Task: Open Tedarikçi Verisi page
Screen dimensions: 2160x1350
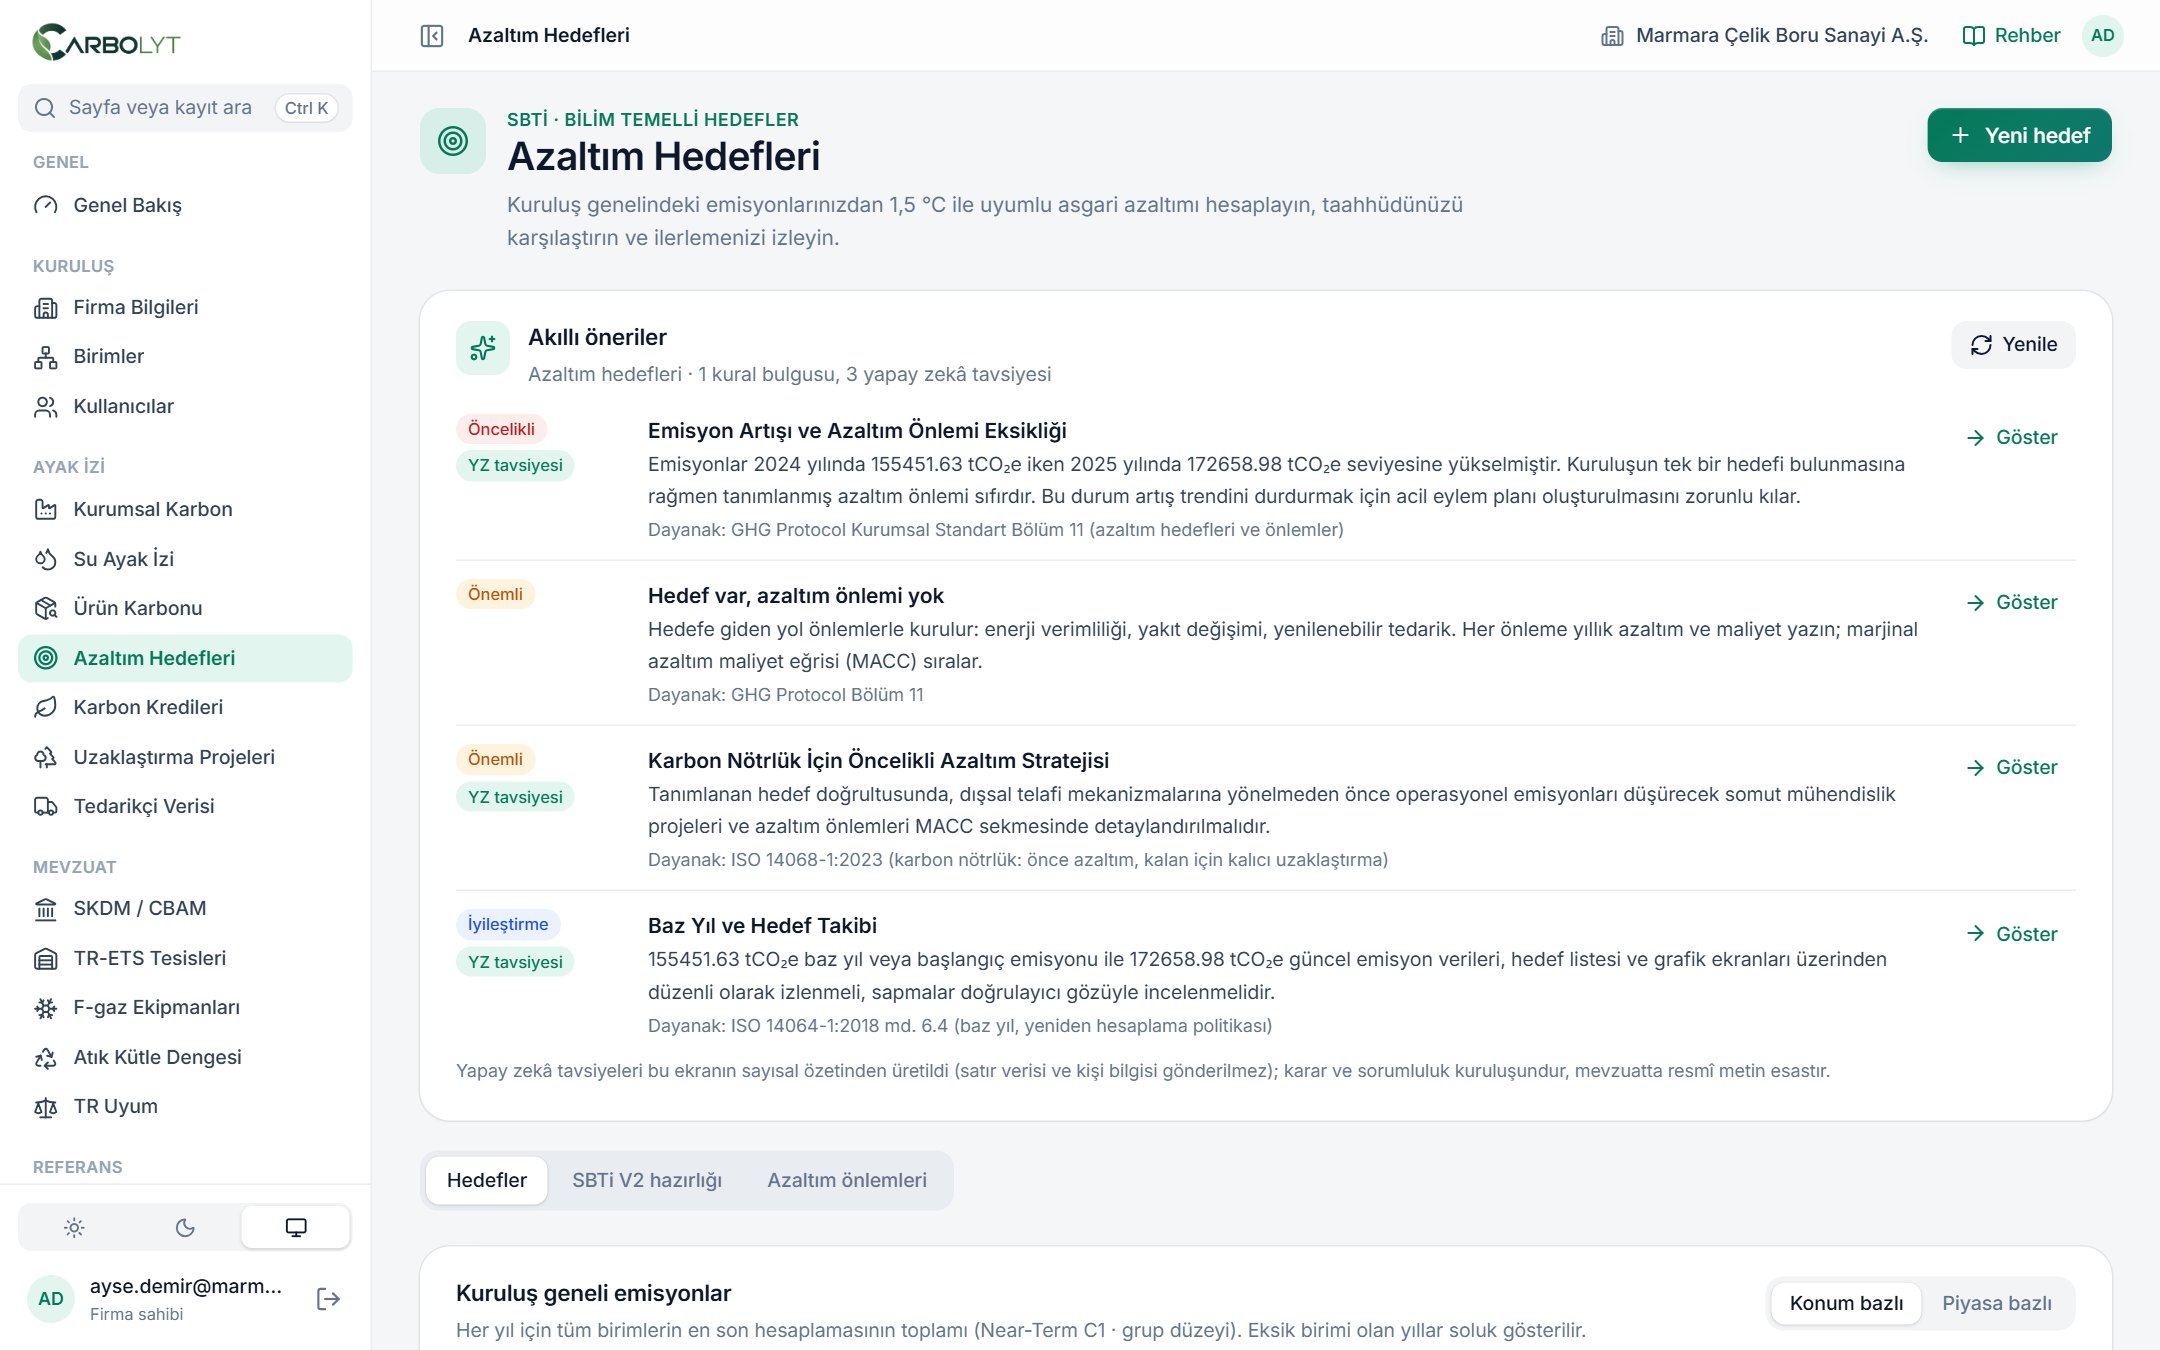Action: click(185, 806)
